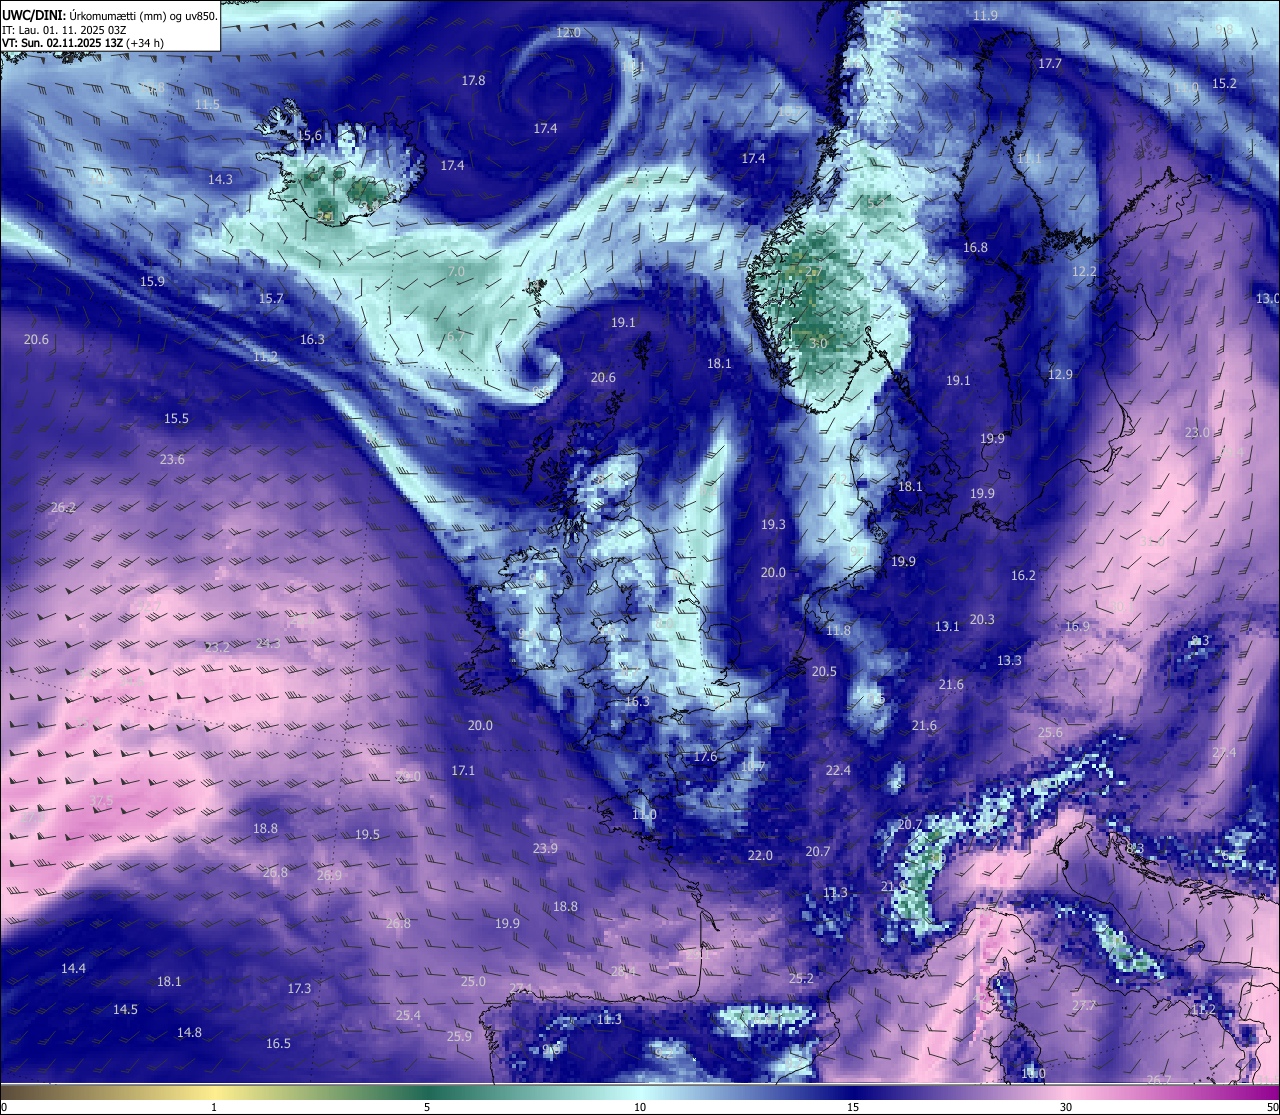Click the map value 25.0
Viewport: 1280px width, 1115px height.
point(473,982)
